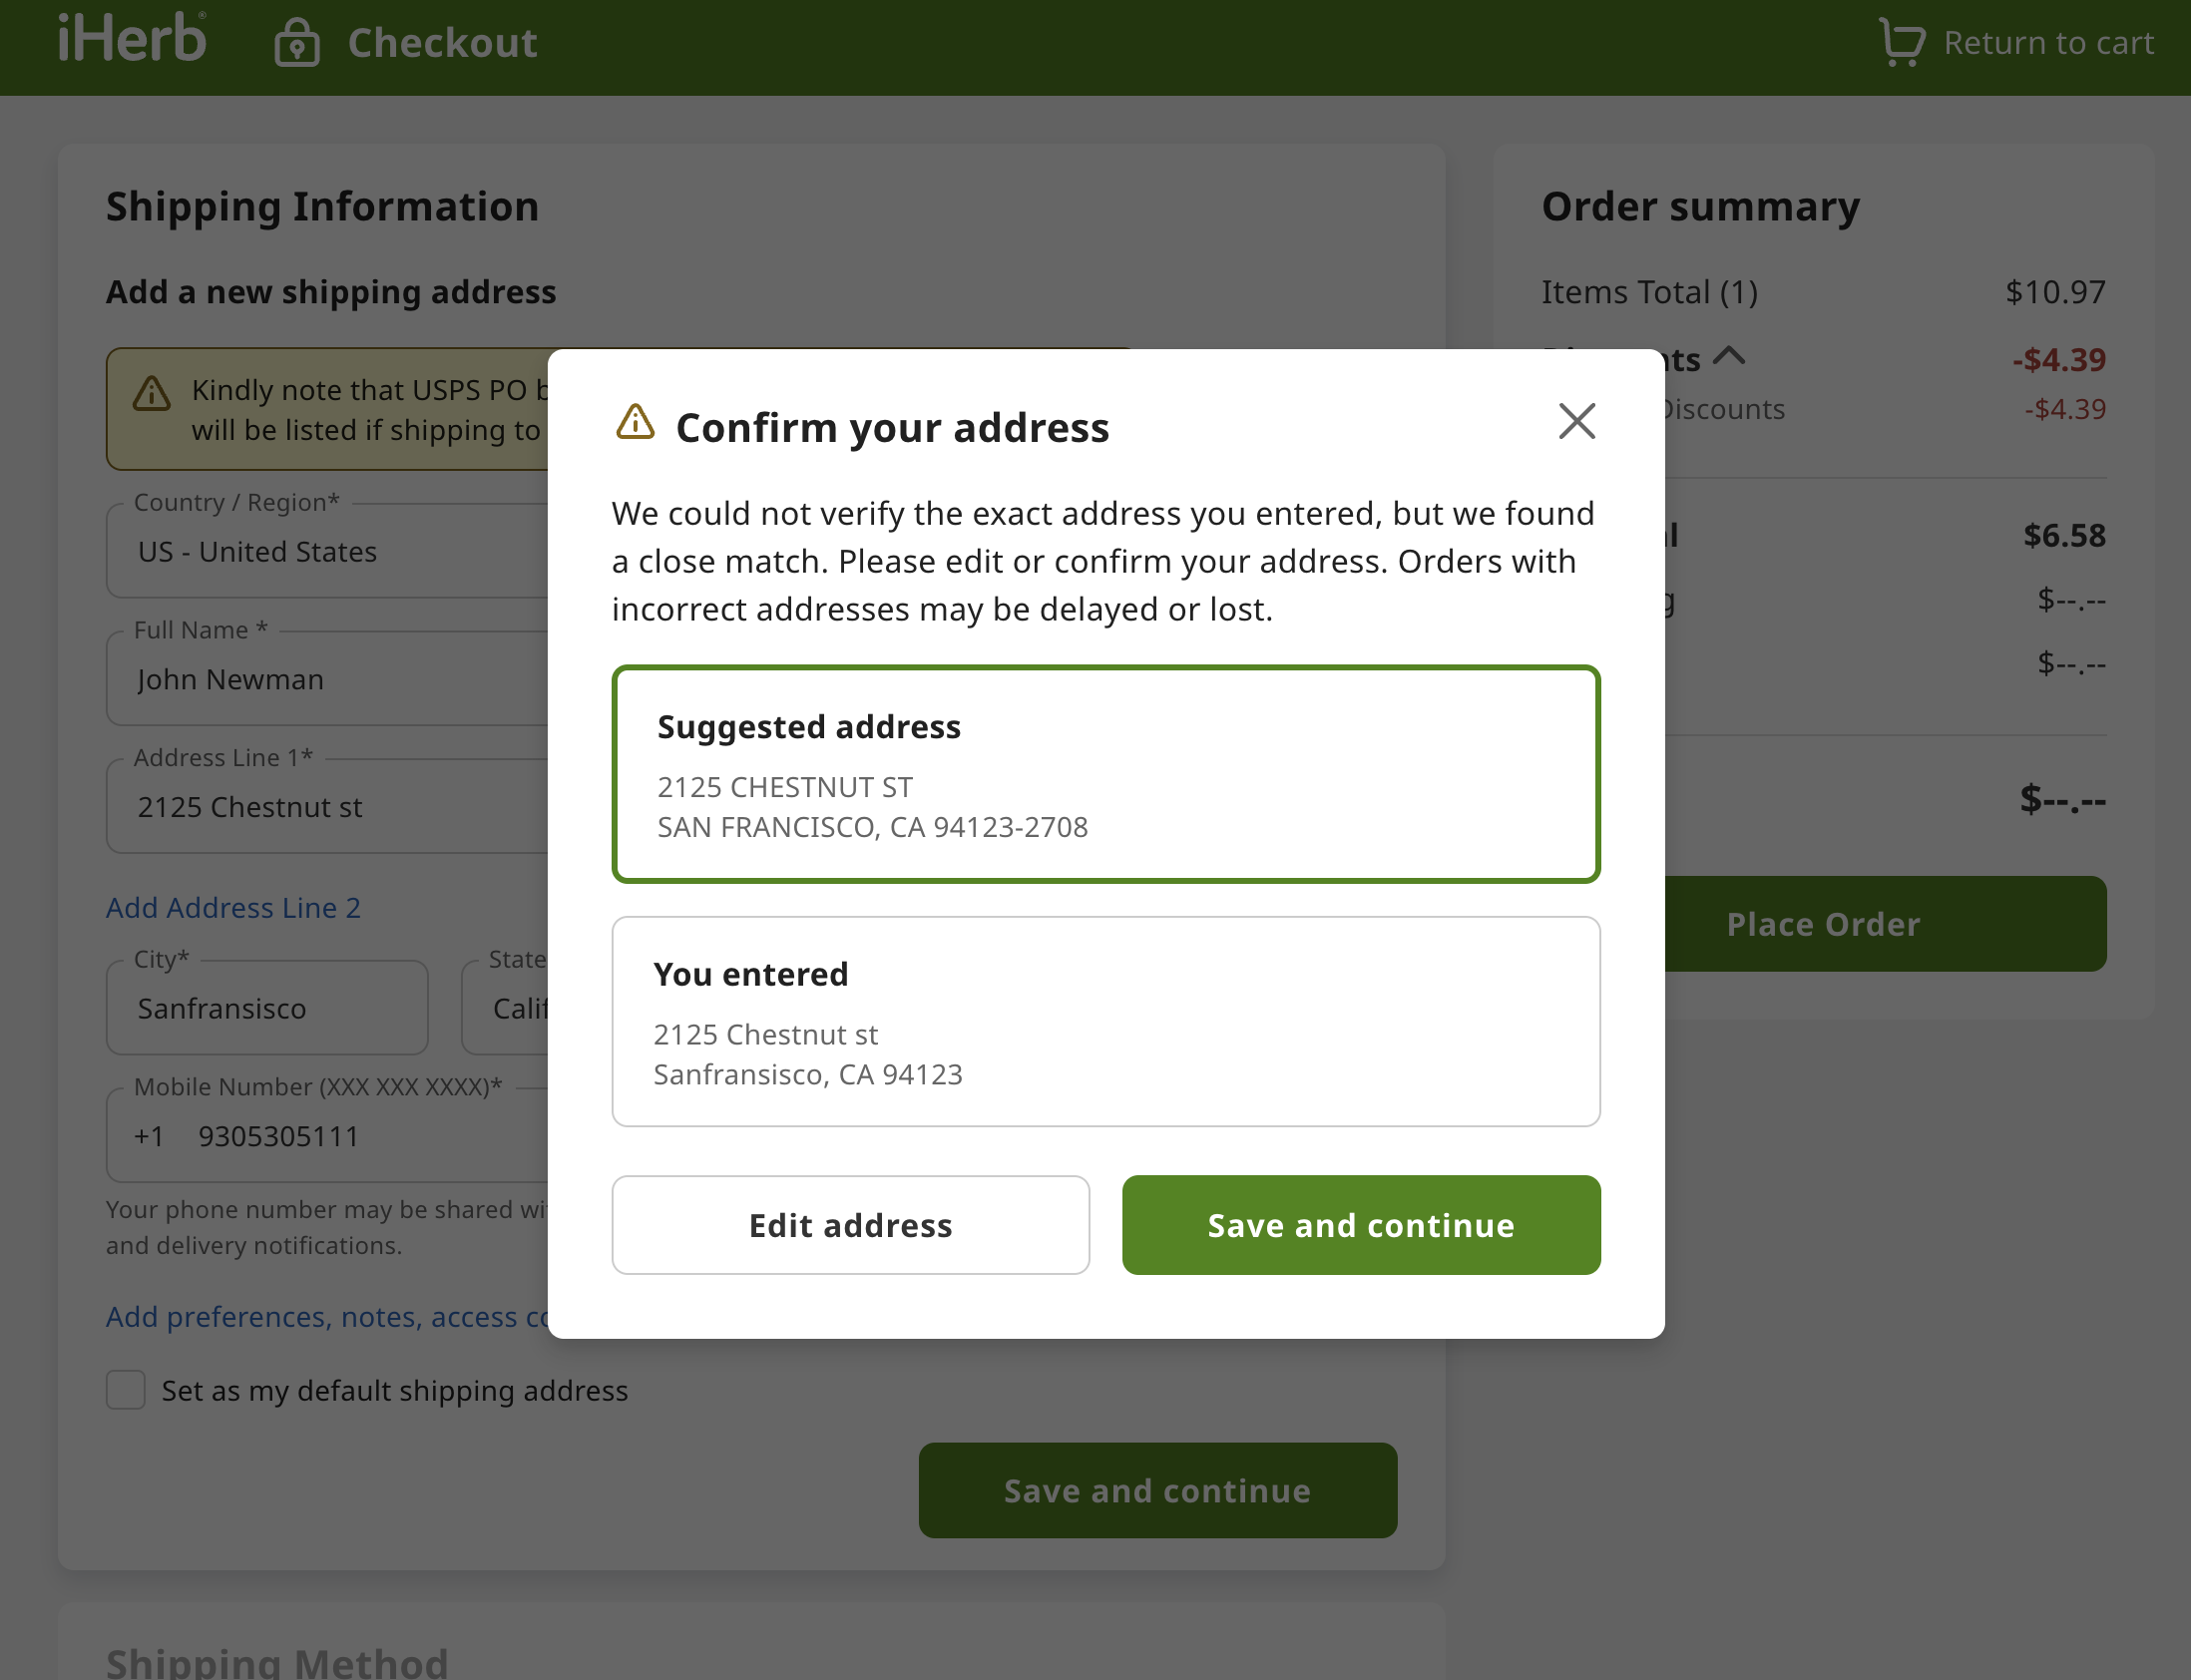This screenshot has height=1680, width=2191.
Task: Select the Suggested address option
Action: point(1104,772)
